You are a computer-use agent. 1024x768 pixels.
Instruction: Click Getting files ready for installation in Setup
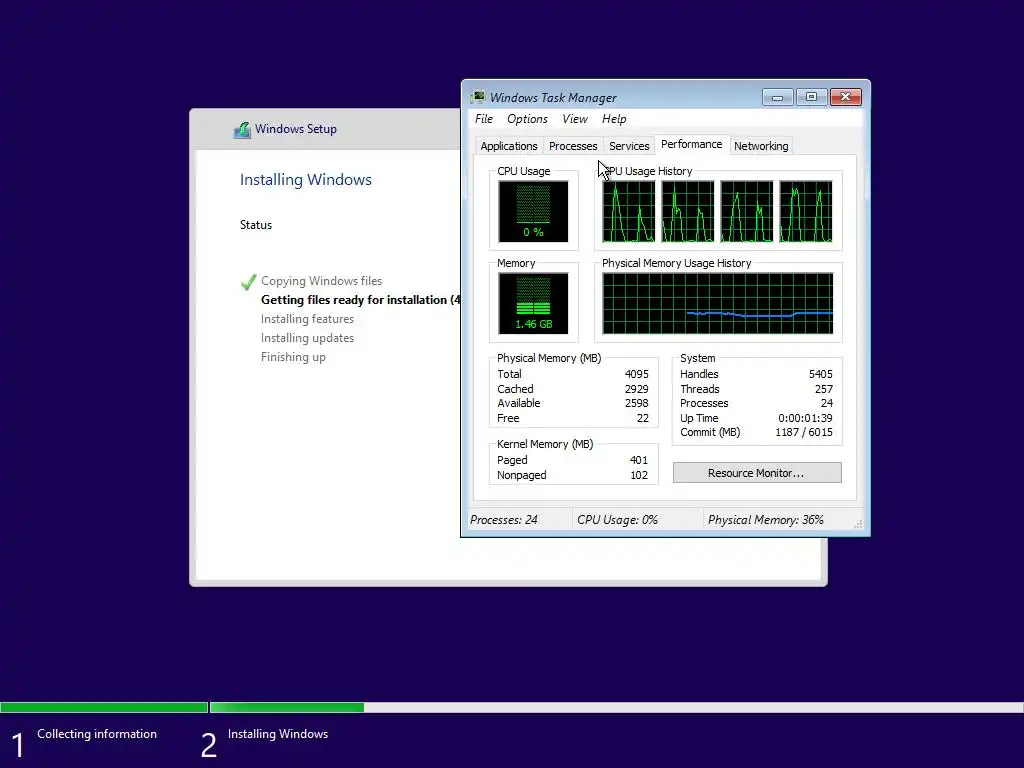(360, 300)
